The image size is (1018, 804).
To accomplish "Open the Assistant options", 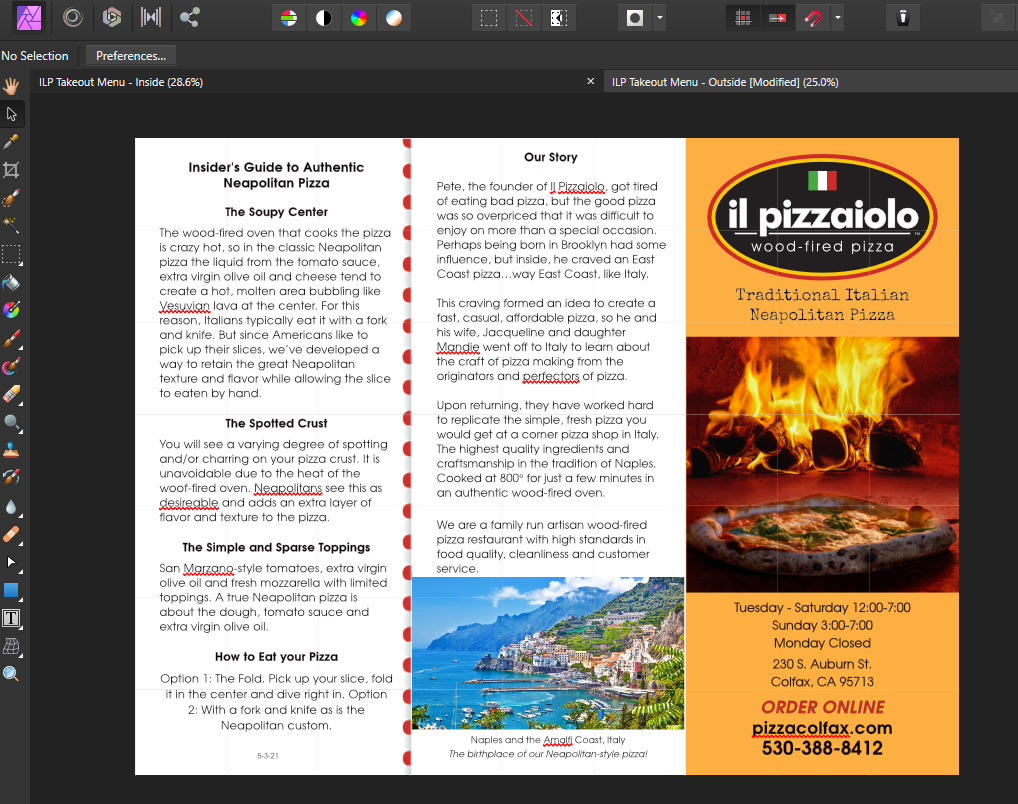I will coord(902,18).
